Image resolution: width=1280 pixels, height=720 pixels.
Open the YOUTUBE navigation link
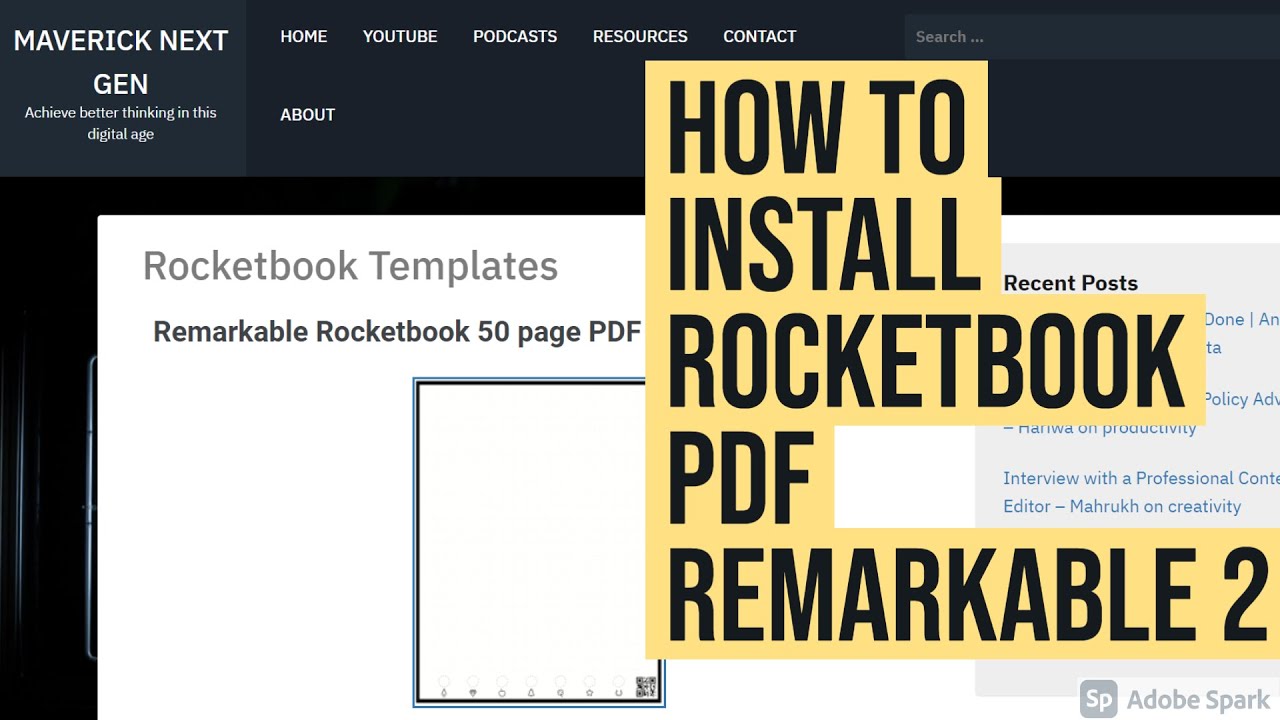click(400, 37)
